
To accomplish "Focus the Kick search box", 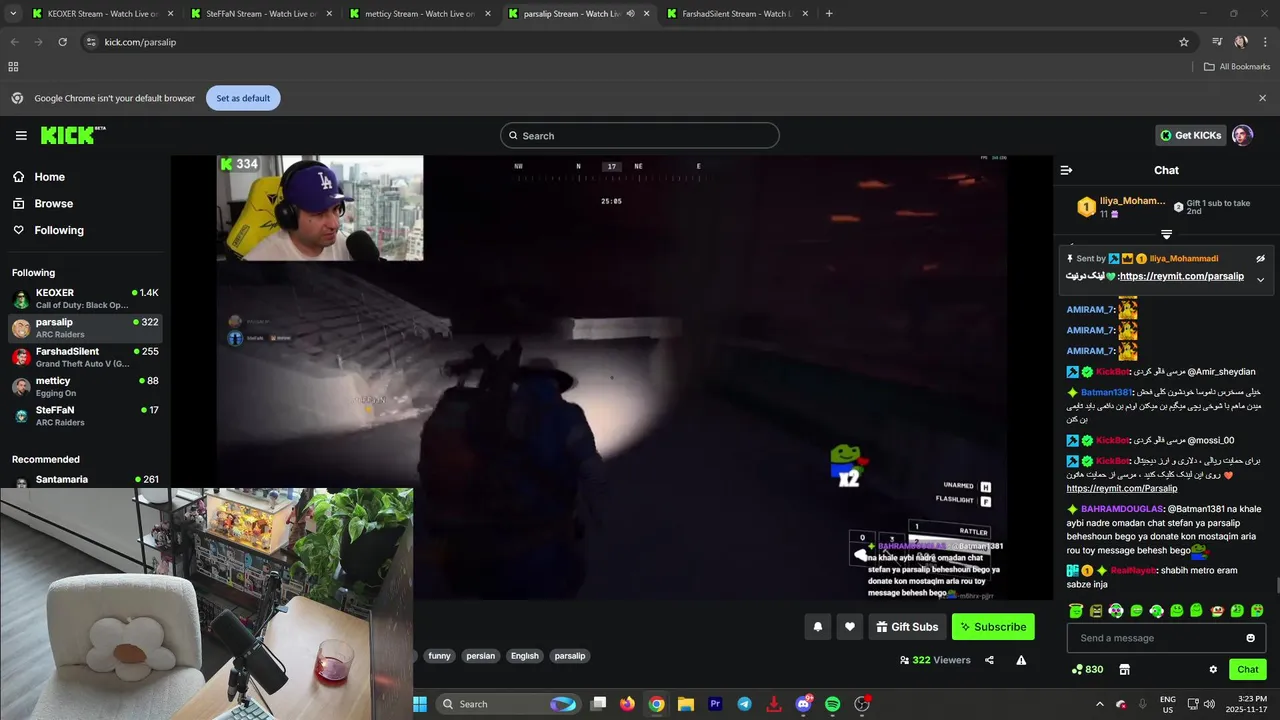I will pyautogui.click(x=640, y=135).
